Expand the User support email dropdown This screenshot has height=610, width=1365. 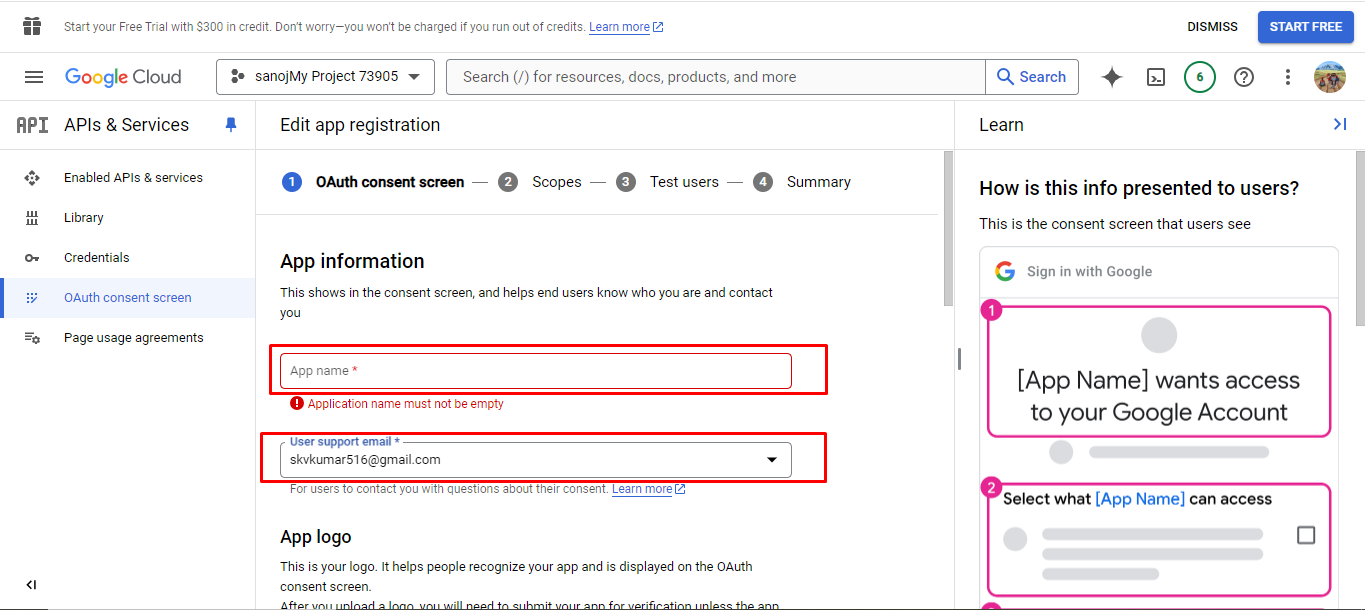tap(771, 460)
